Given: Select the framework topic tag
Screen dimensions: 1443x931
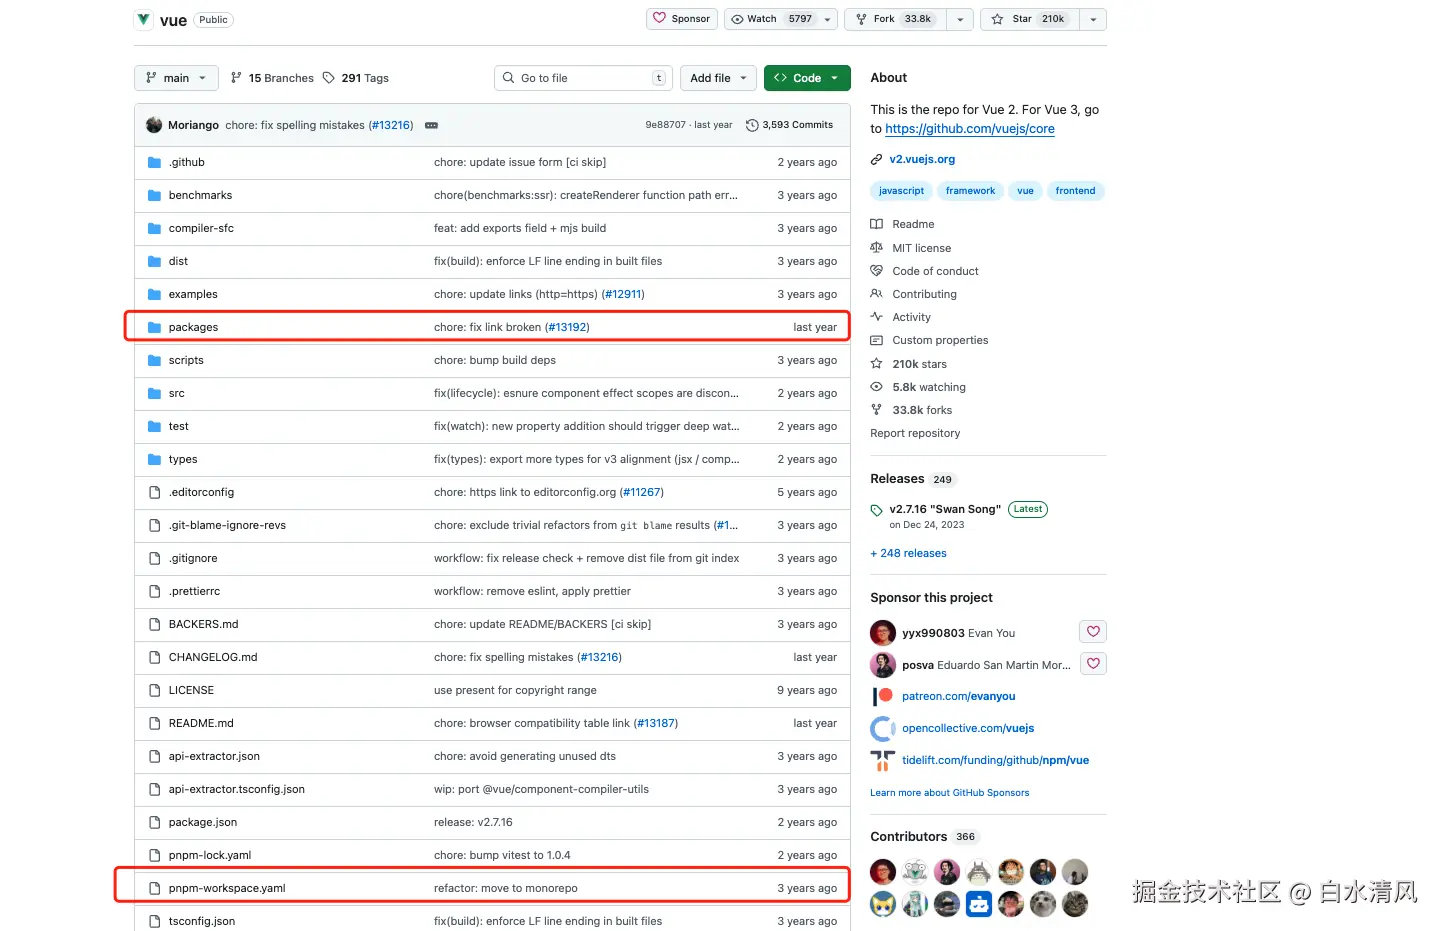Looking at the screenshot, I should tap(970, 191).
